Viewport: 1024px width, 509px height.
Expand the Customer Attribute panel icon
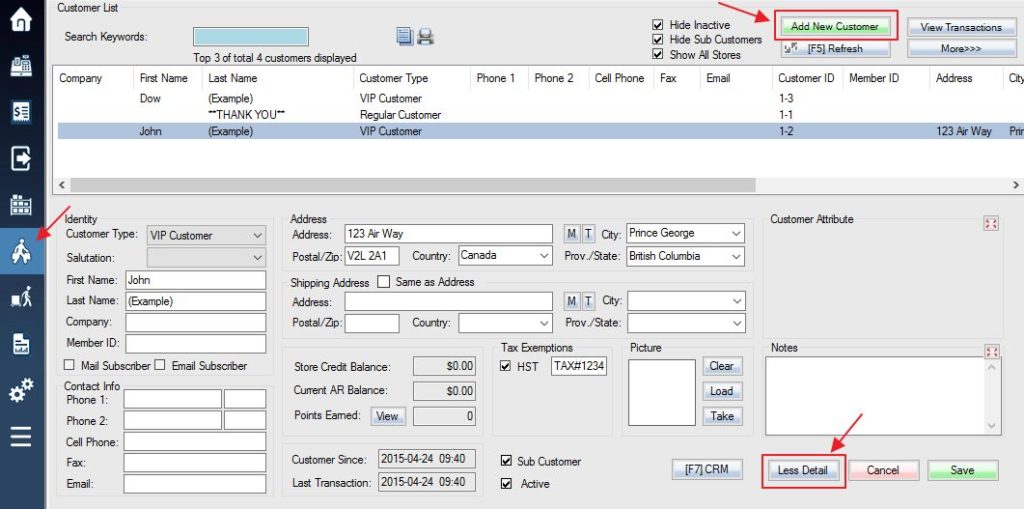tap(991, 223)
